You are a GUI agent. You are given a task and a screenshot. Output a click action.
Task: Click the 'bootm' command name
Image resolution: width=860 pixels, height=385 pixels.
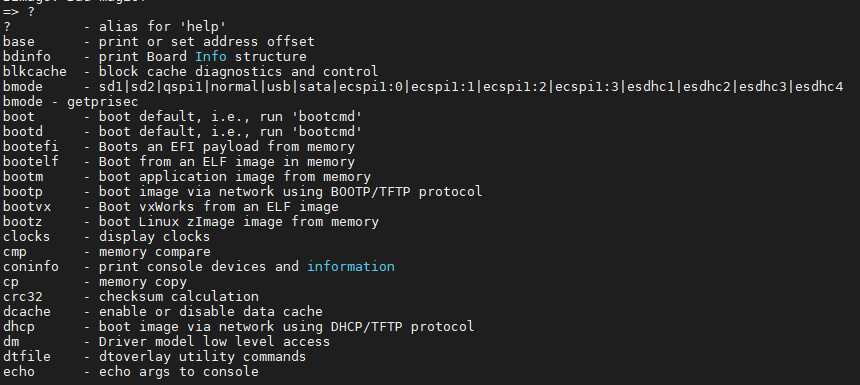coord(23,177)
